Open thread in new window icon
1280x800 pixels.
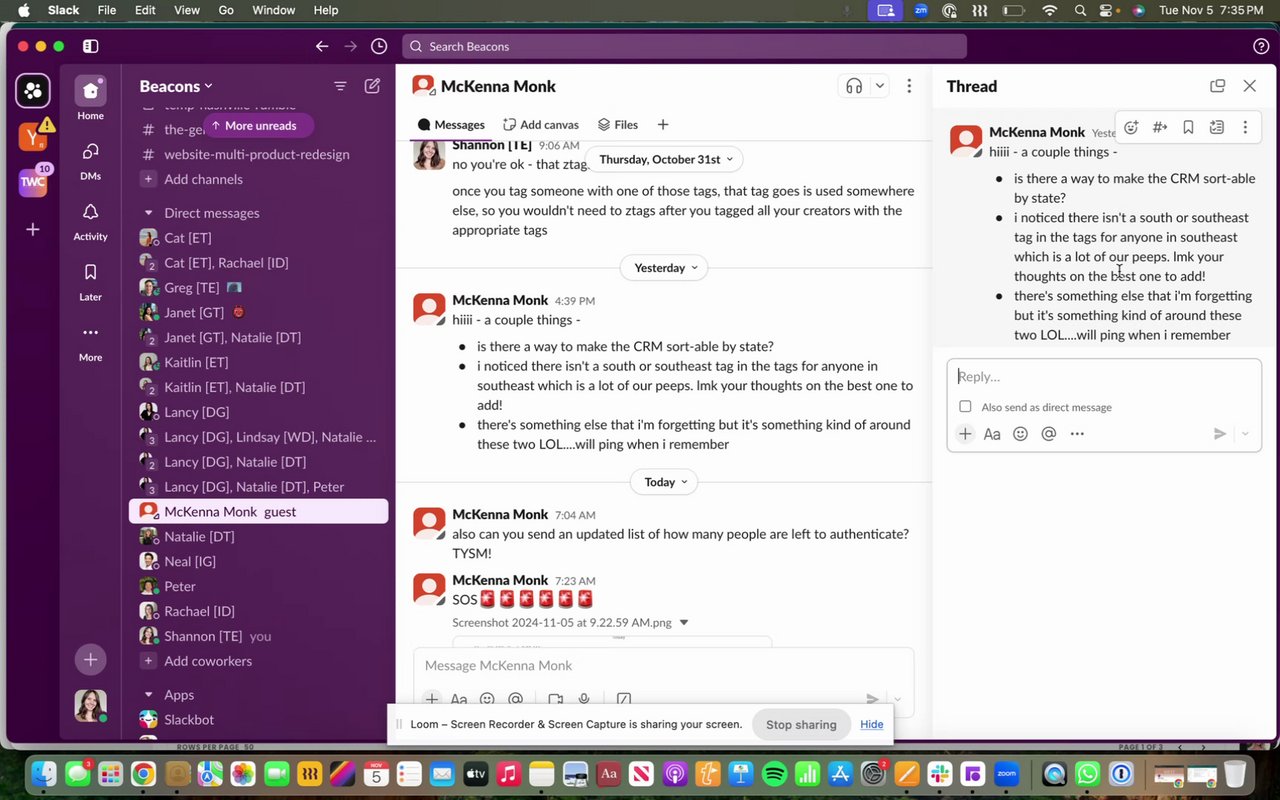[1217, 86]
